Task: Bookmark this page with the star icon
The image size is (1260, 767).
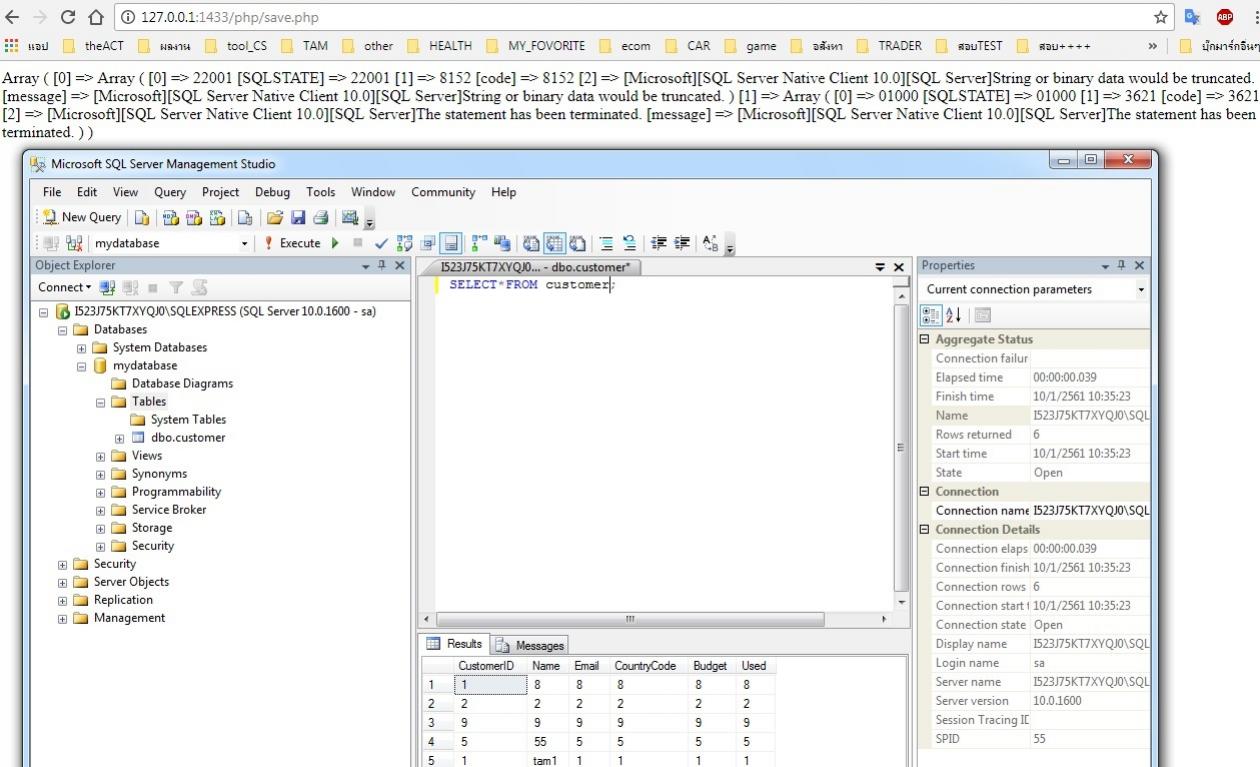Action: pyautogui.click(x=1161, y=17)
